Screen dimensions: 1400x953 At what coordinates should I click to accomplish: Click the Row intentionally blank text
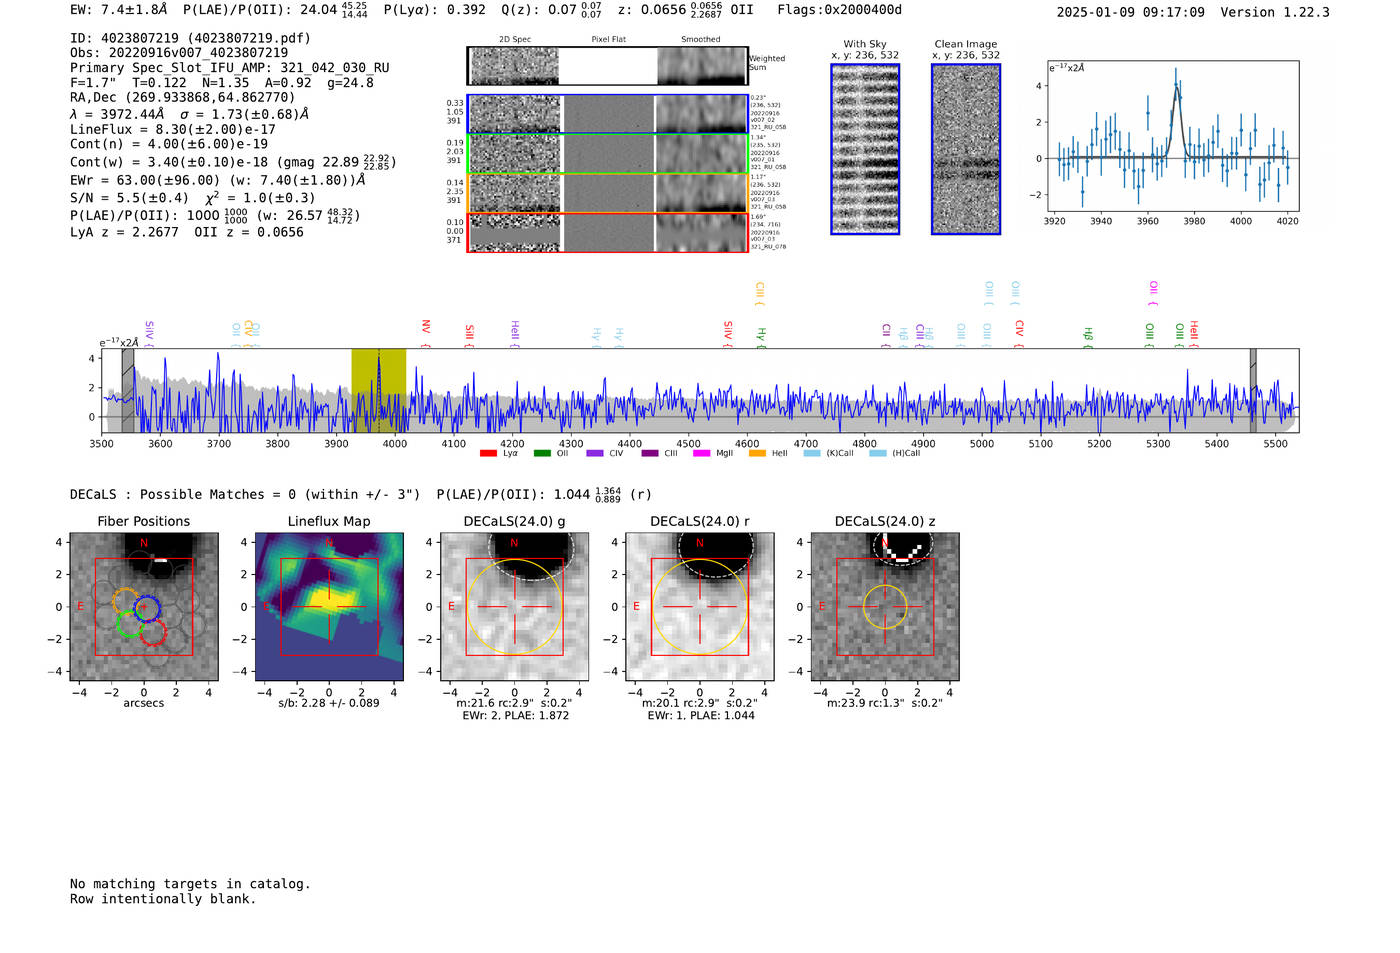coord(163,899)
